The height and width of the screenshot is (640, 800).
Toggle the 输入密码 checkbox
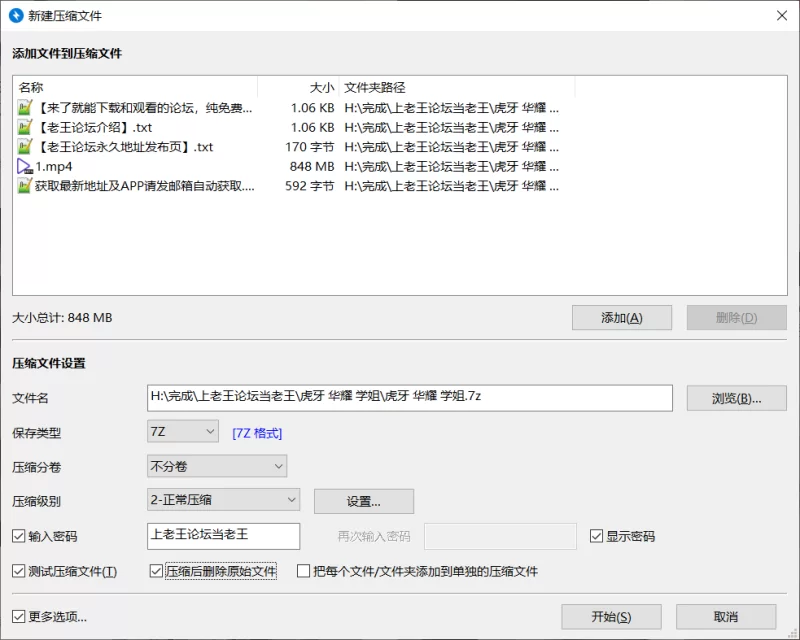(18, 536)
